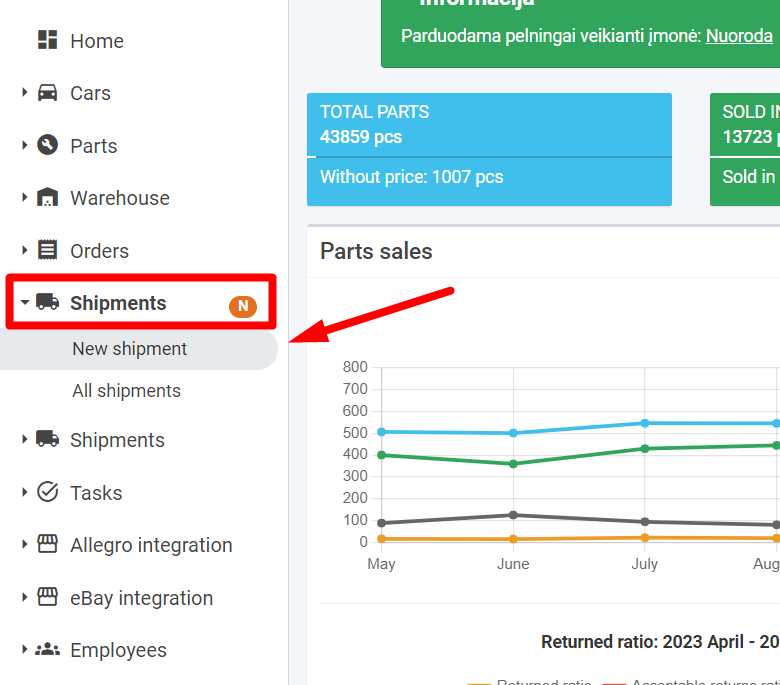780x685 pixels.
Task: Expand the Orders submenu arrow
Action: pos(24,250)
